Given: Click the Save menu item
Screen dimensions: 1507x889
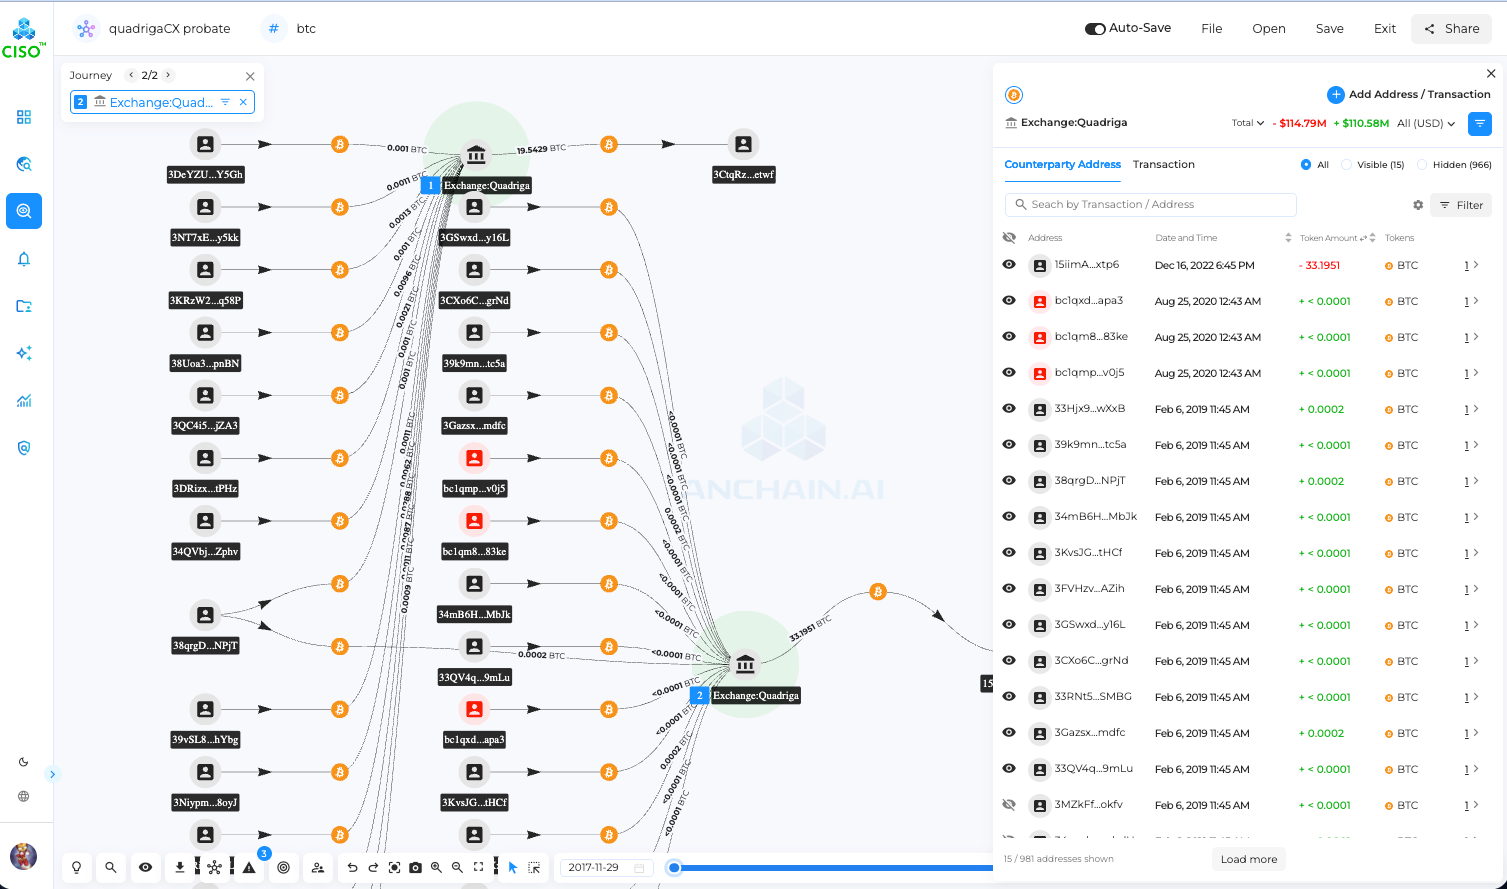Looking at the screenshot, I should coord(1330,29).
